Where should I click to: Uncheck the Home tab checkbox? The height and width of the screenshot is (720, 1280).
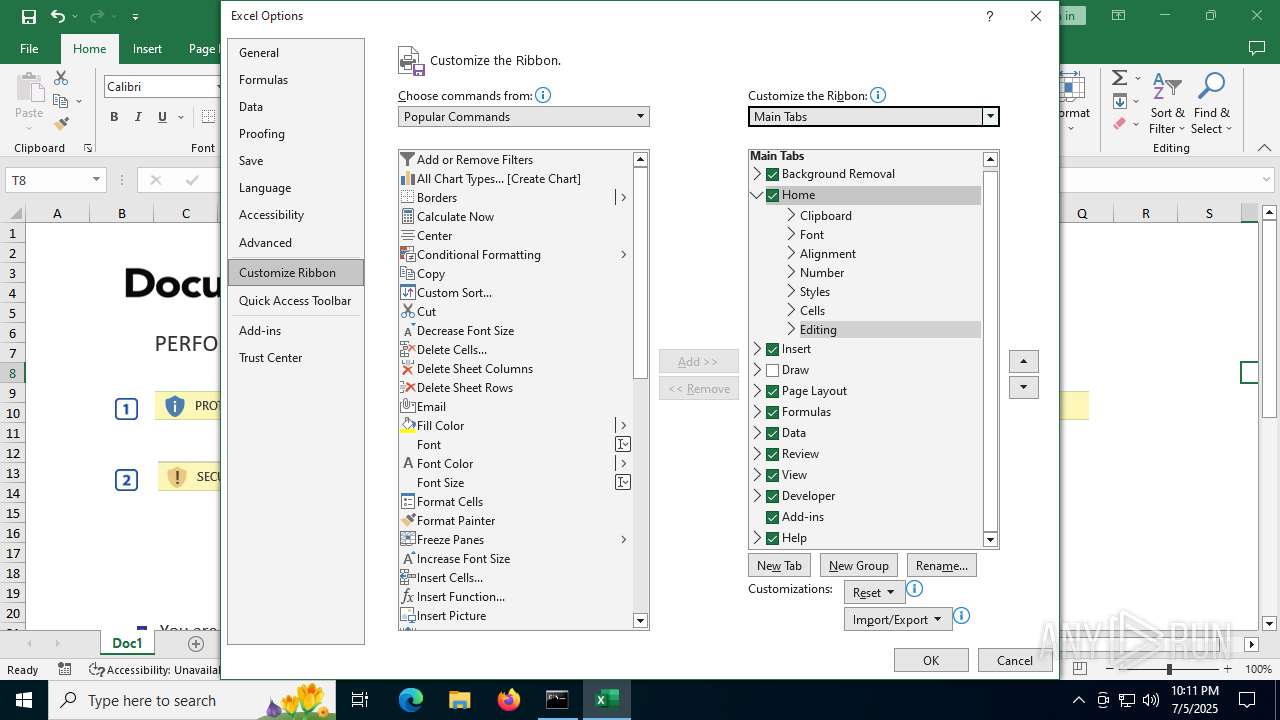coord(772,195)
